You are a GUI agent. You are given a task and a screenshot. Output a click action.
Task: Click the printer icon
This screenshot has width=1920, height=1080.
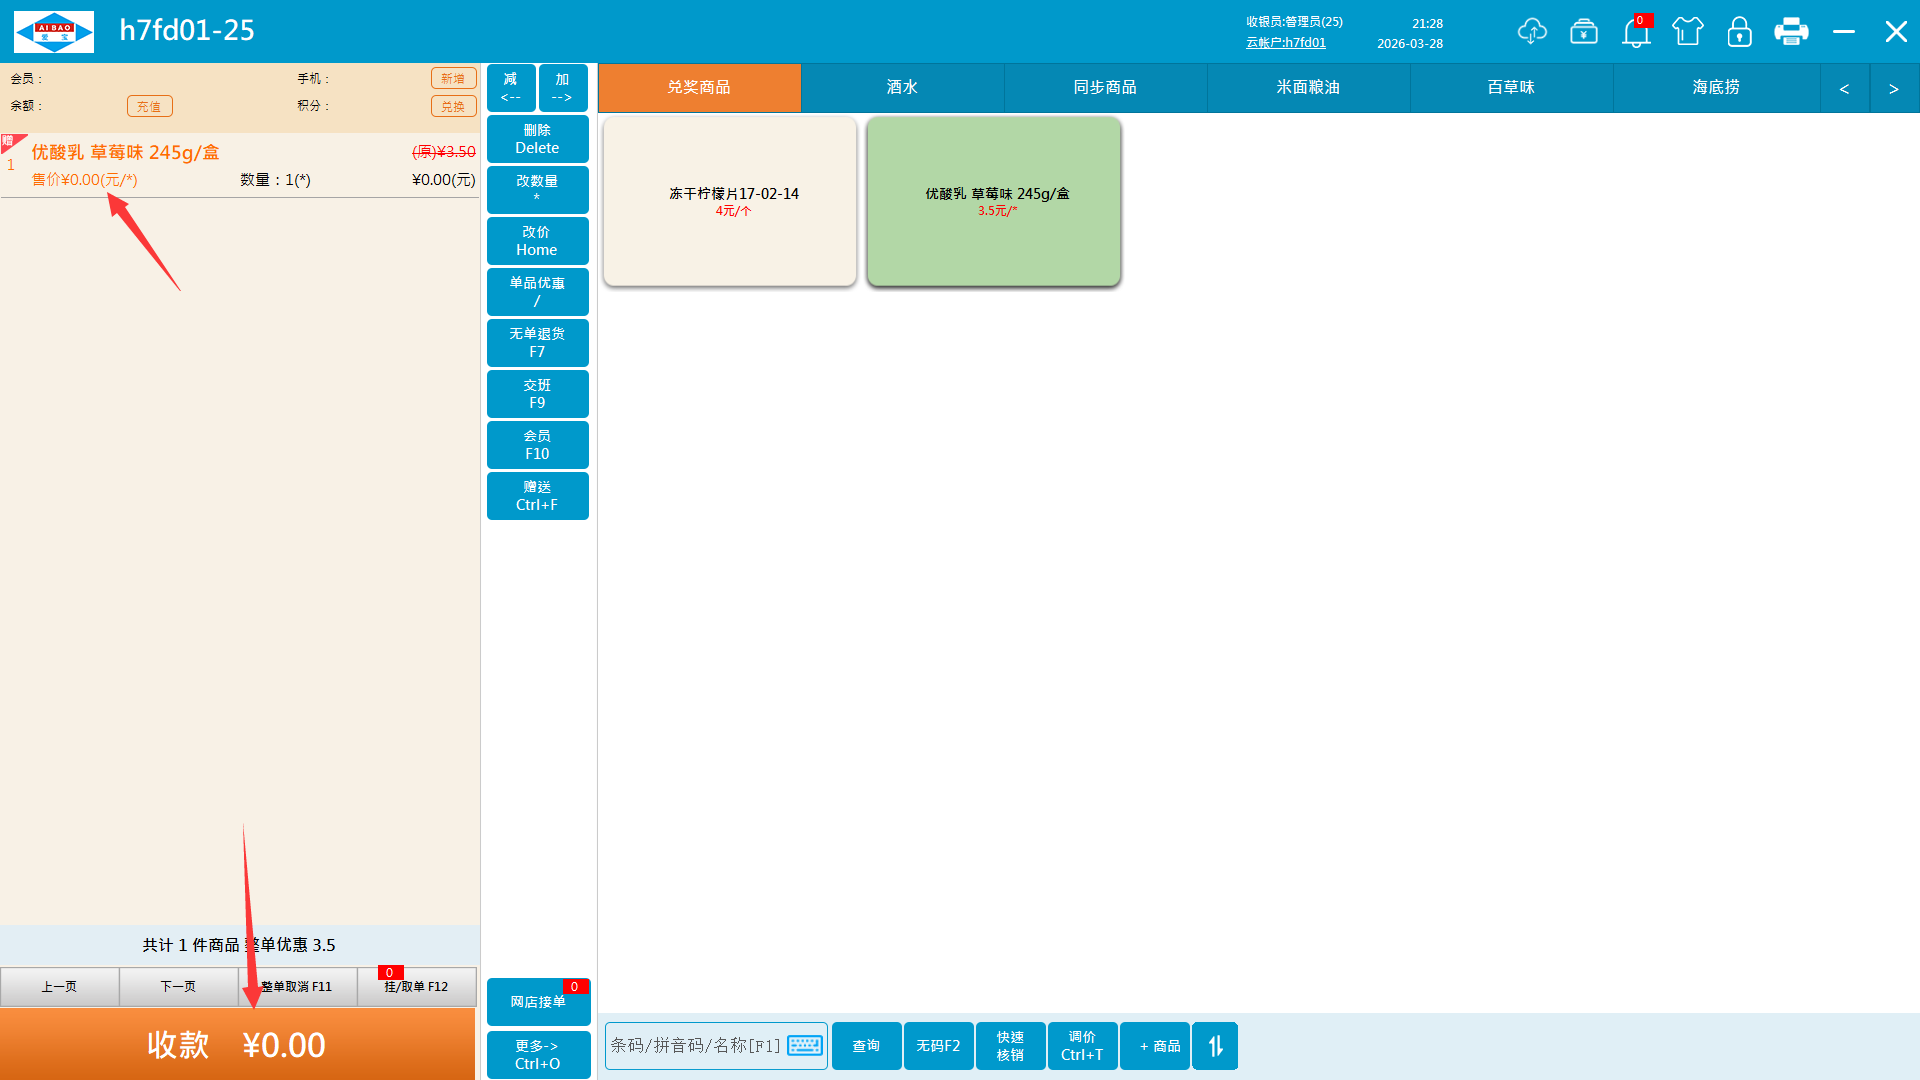[x=1791, y=31]
